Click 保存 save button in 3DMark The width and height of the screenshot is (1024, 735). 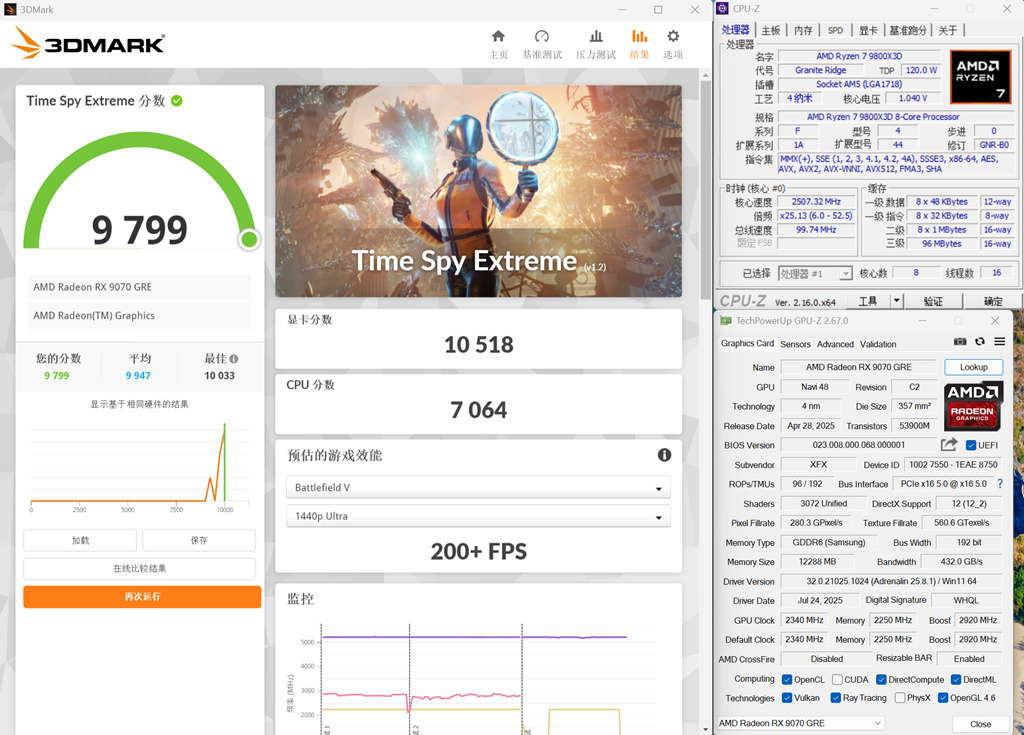[x=199, y=540]
